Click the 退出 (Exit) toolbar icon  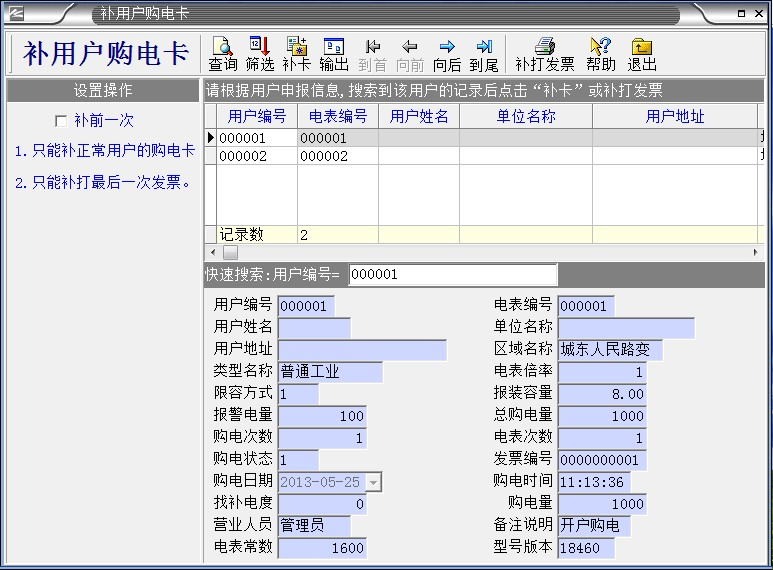click(642, 54)
